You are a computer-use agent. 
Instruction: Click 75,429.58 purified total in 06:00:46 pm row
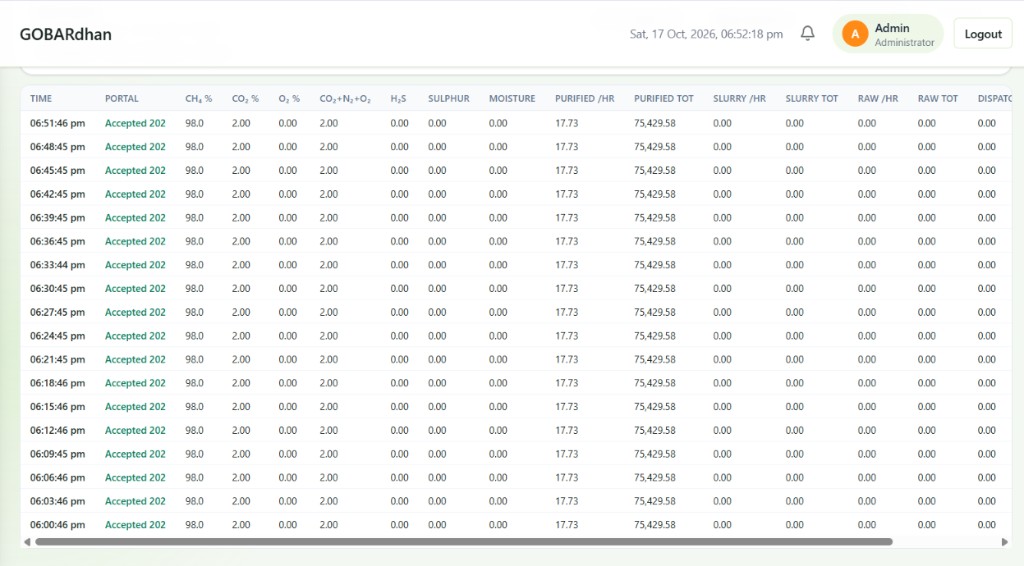pos(654,524)
